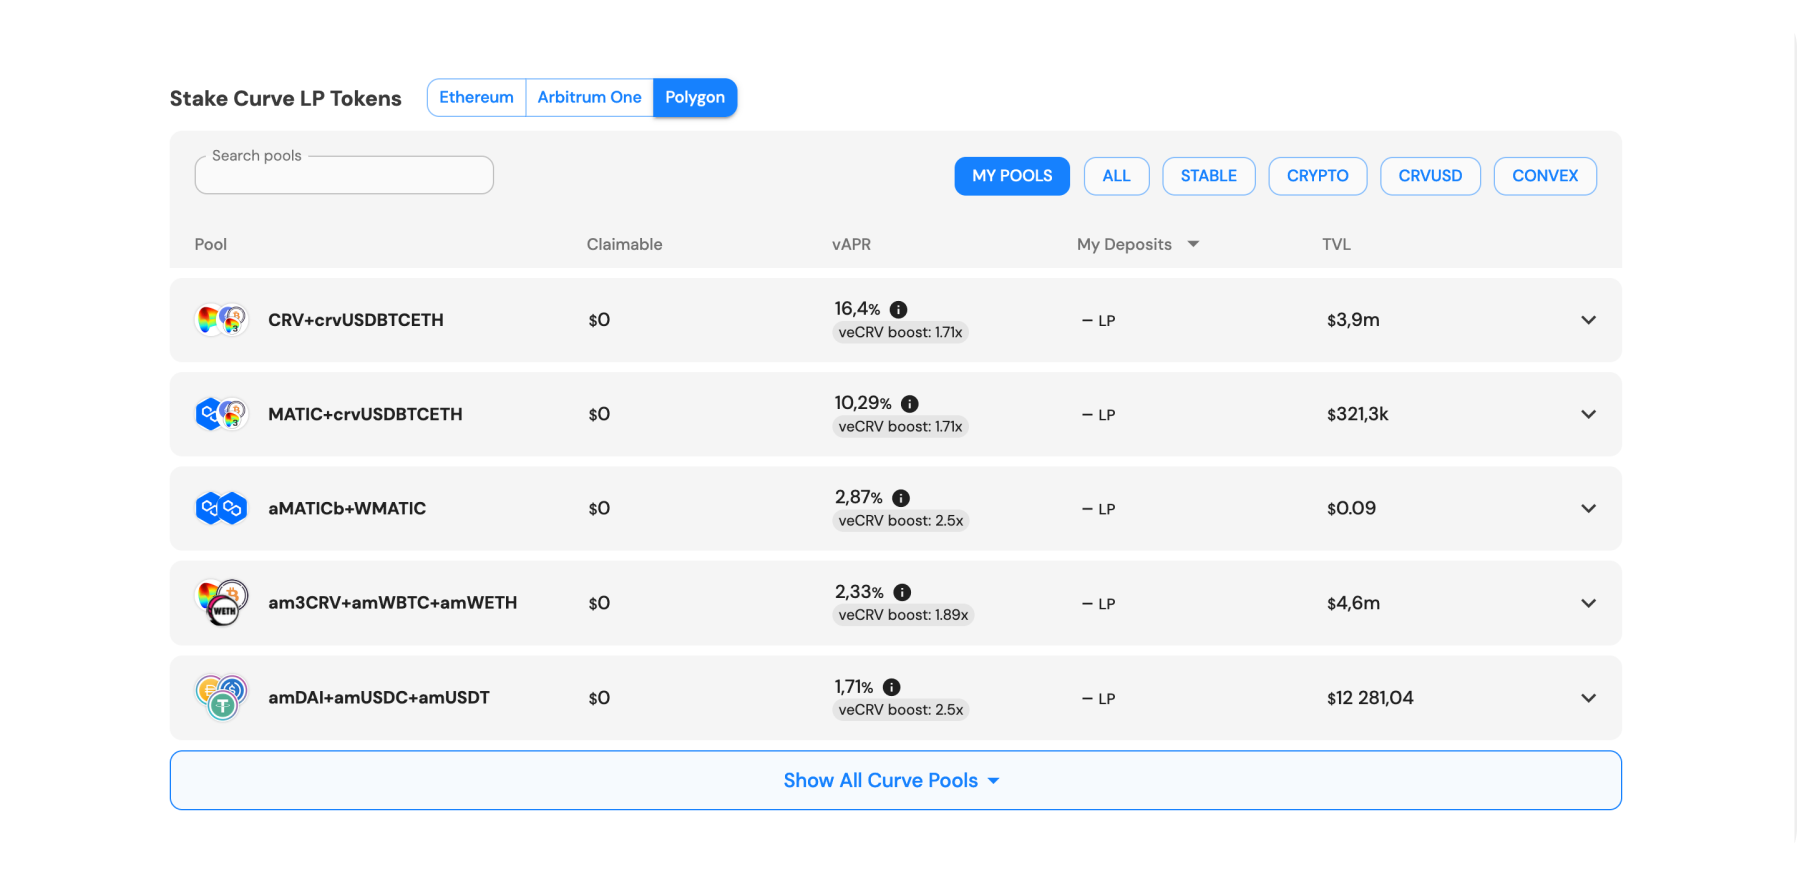Click the CRV+crvUSDBTCETH pool name
Screen dimensions: 1797x876
pyautogui.click(x=356, y=320)
